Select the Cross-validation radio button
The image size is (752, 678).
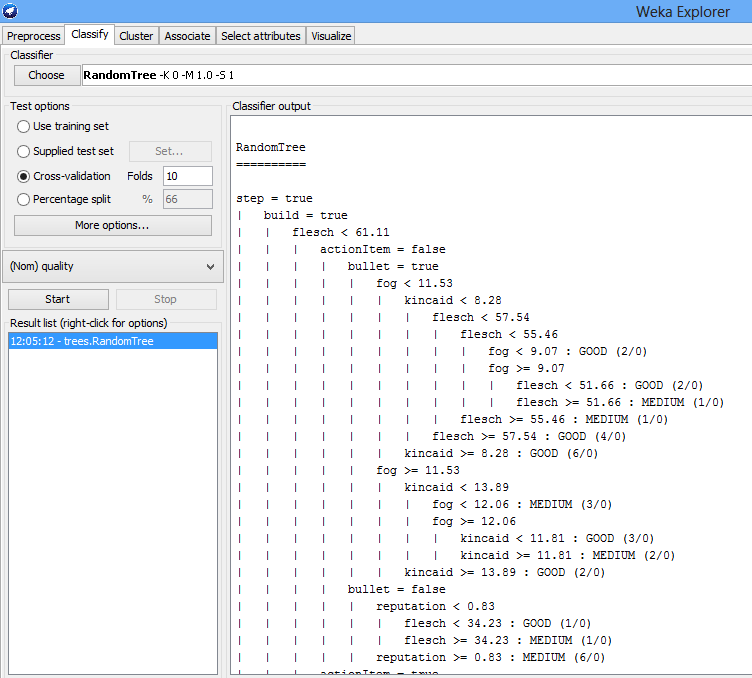[x=64, y=176]
